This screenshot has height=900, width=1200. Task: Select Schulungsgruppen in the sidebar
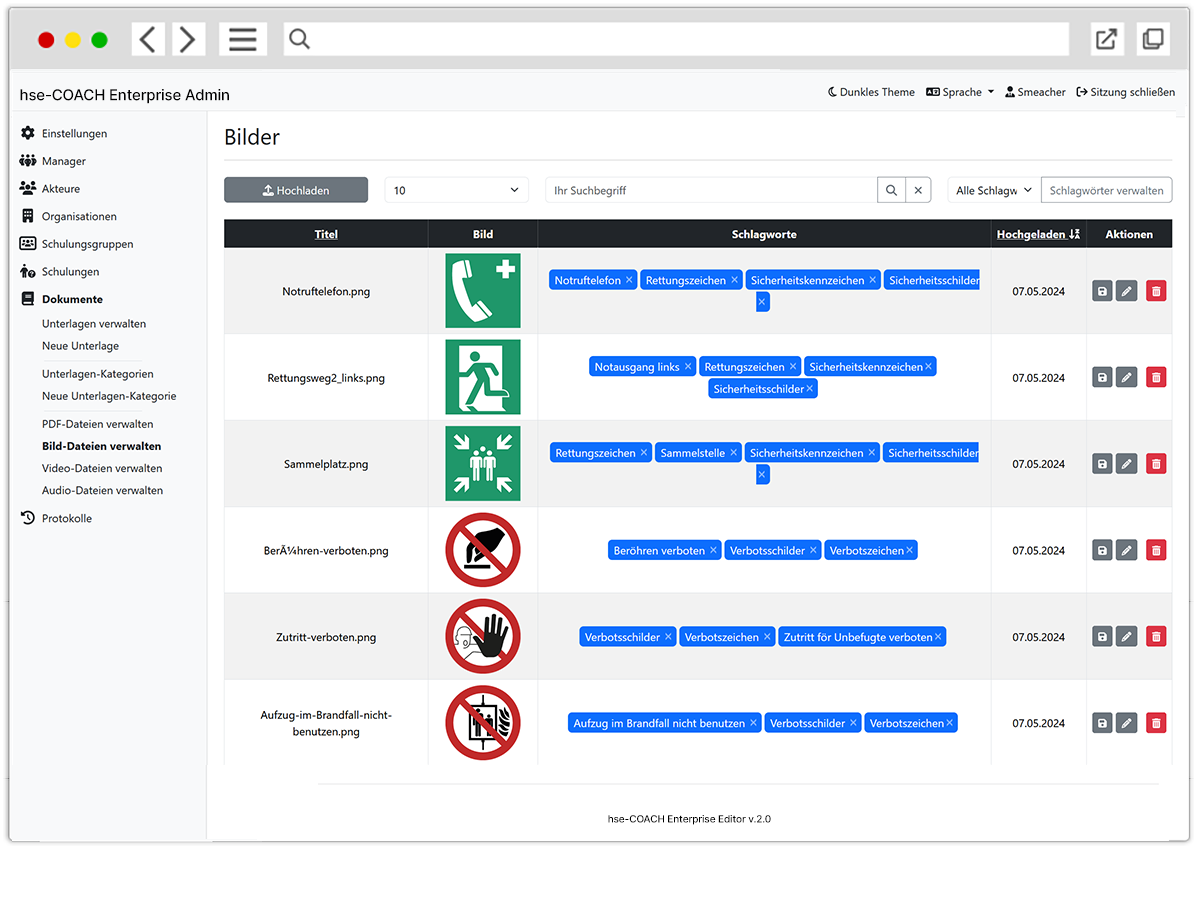coord(87,244)
